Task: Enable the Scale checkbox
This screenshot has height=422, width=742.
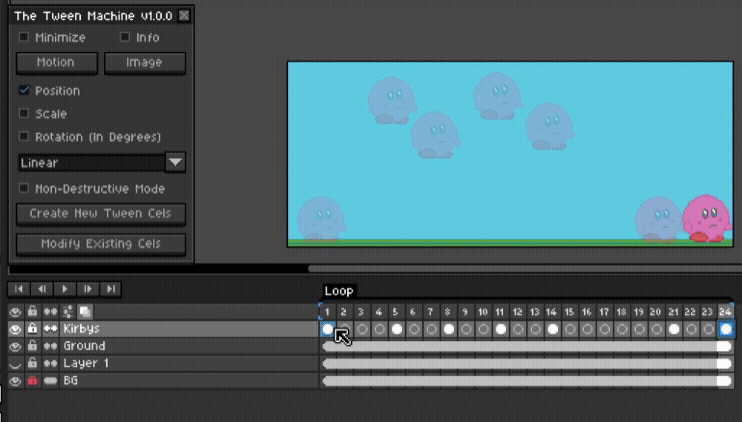Action: pyautogui.click(x=24, y=114)
